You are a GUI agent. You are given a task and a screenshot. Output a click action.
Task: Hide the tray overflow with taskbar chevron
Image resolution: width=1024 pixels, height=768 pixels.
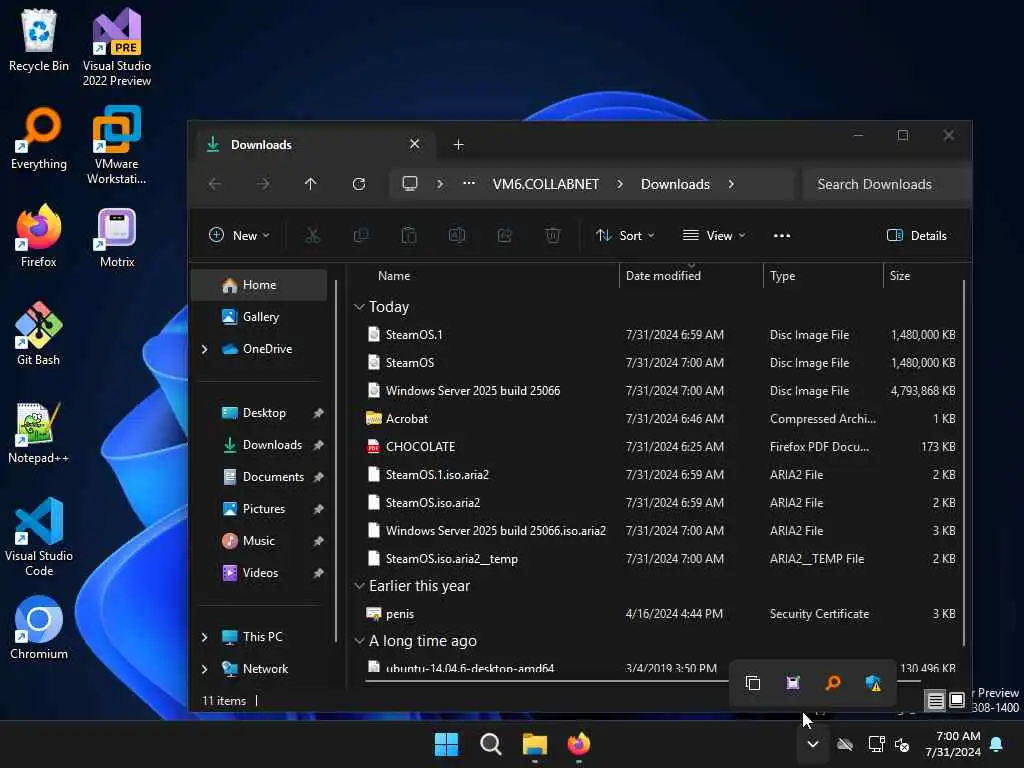pyautogui.click(x=813, y=744)
